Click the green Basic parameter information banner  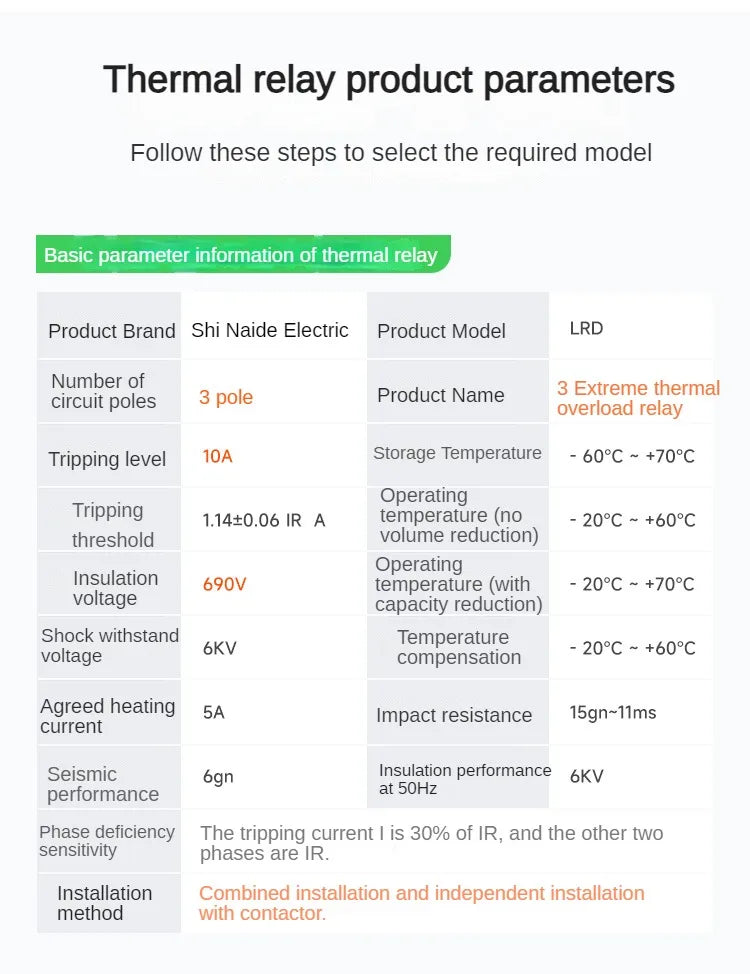pos(243,254)
